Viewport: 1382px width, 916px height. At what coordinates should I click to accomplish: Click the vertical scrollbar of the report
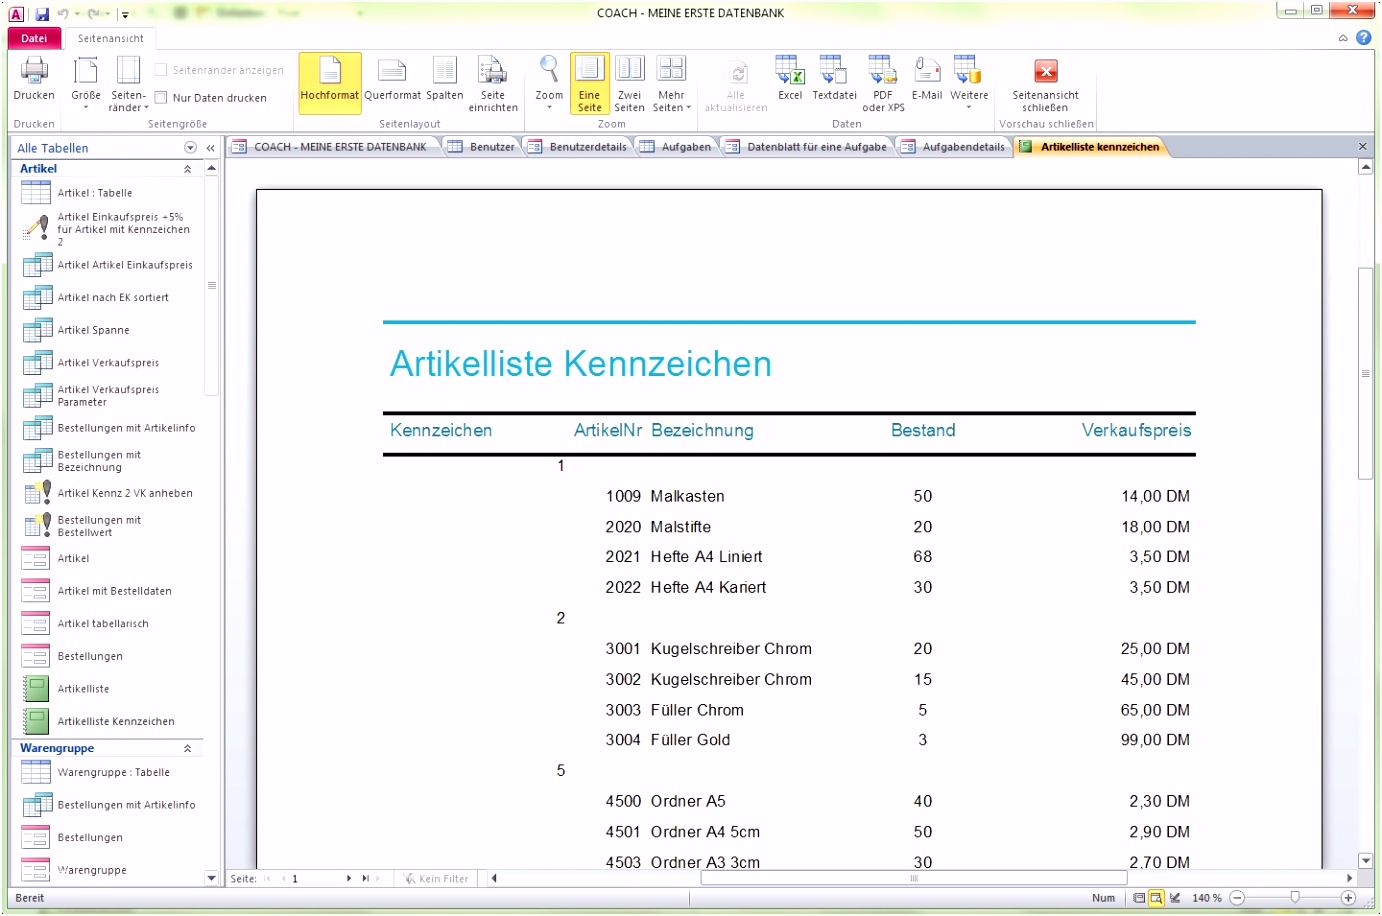tap(1365, 375)
